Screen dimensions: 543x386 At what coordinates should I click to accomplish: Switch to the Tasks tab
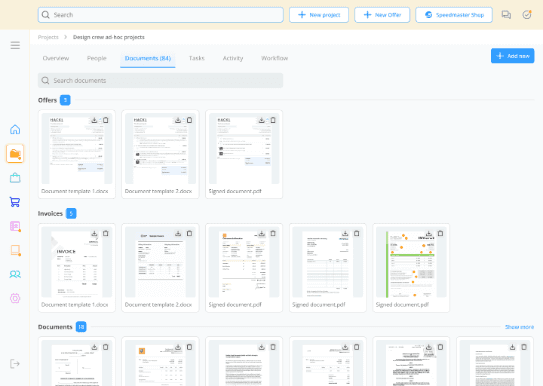(x=197, y=58)
